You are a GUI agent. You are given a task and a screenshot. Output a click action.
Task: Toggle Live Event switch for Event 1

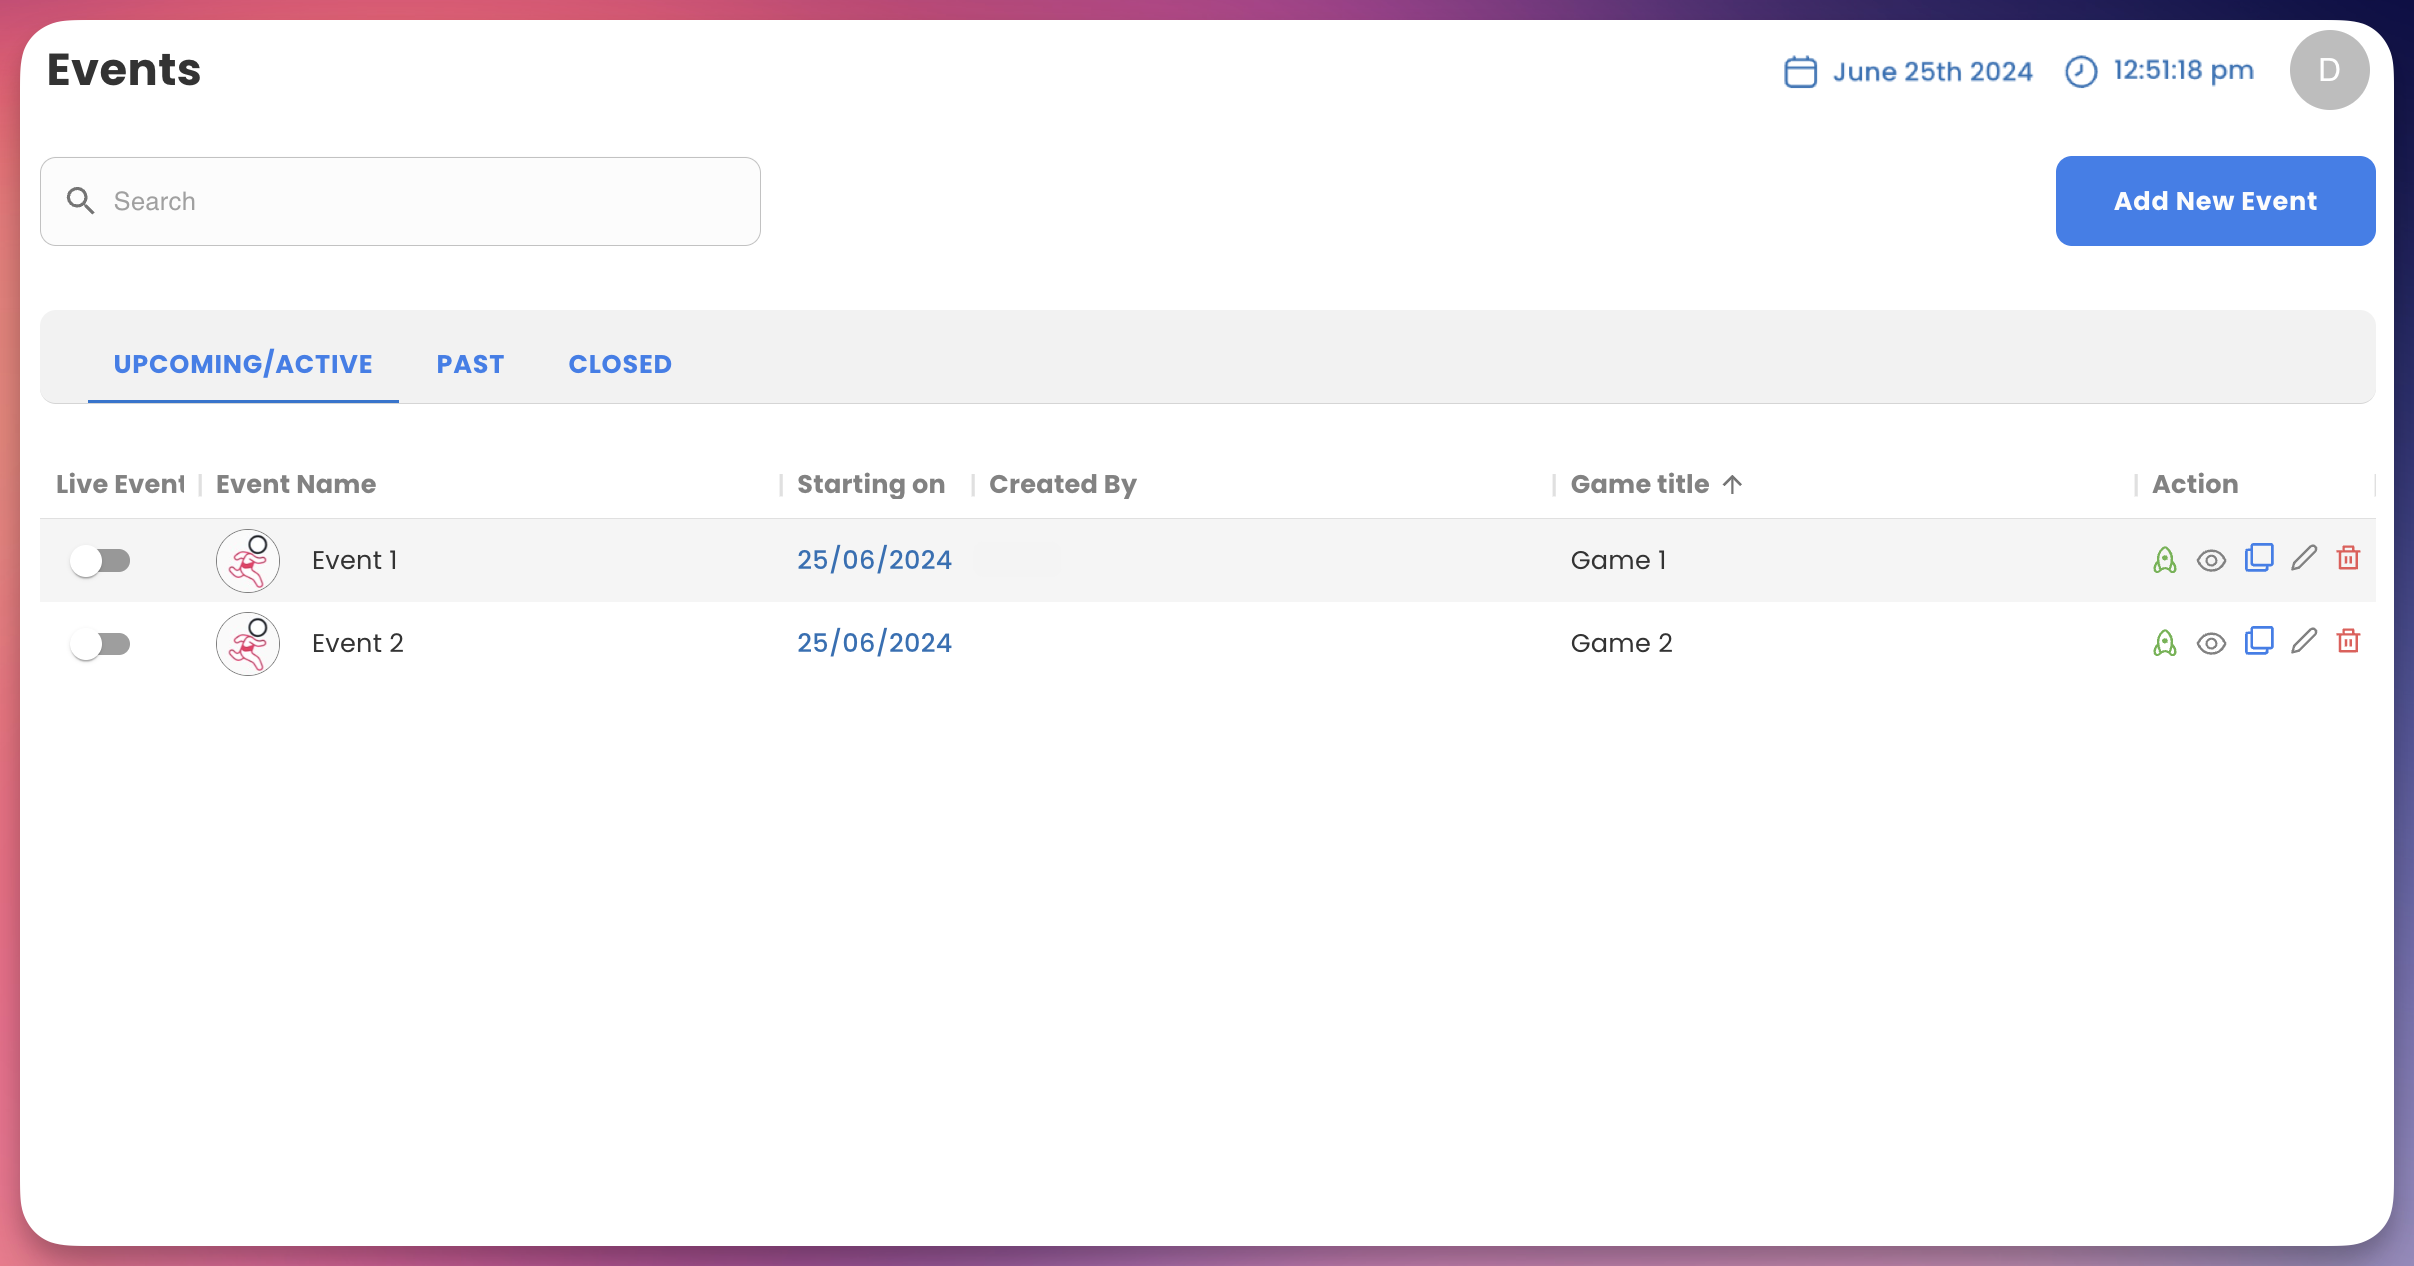pyautogui.click(x=100, y=561)
